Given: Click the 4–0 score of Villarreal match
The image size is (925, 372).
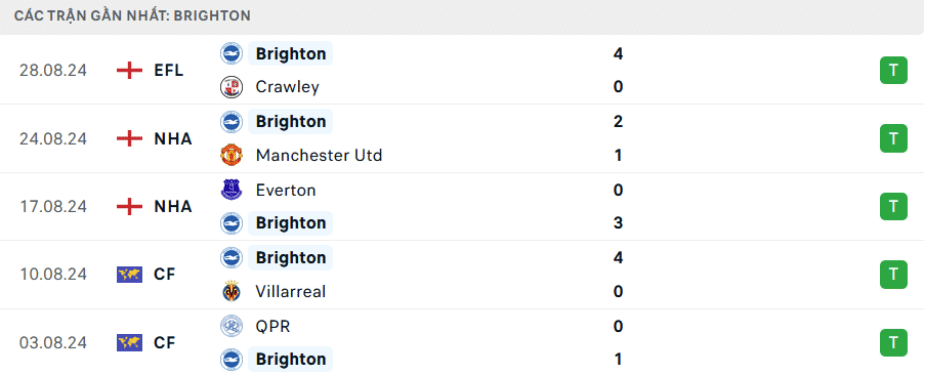Looking at the screenshot, I should pos(618,275).
